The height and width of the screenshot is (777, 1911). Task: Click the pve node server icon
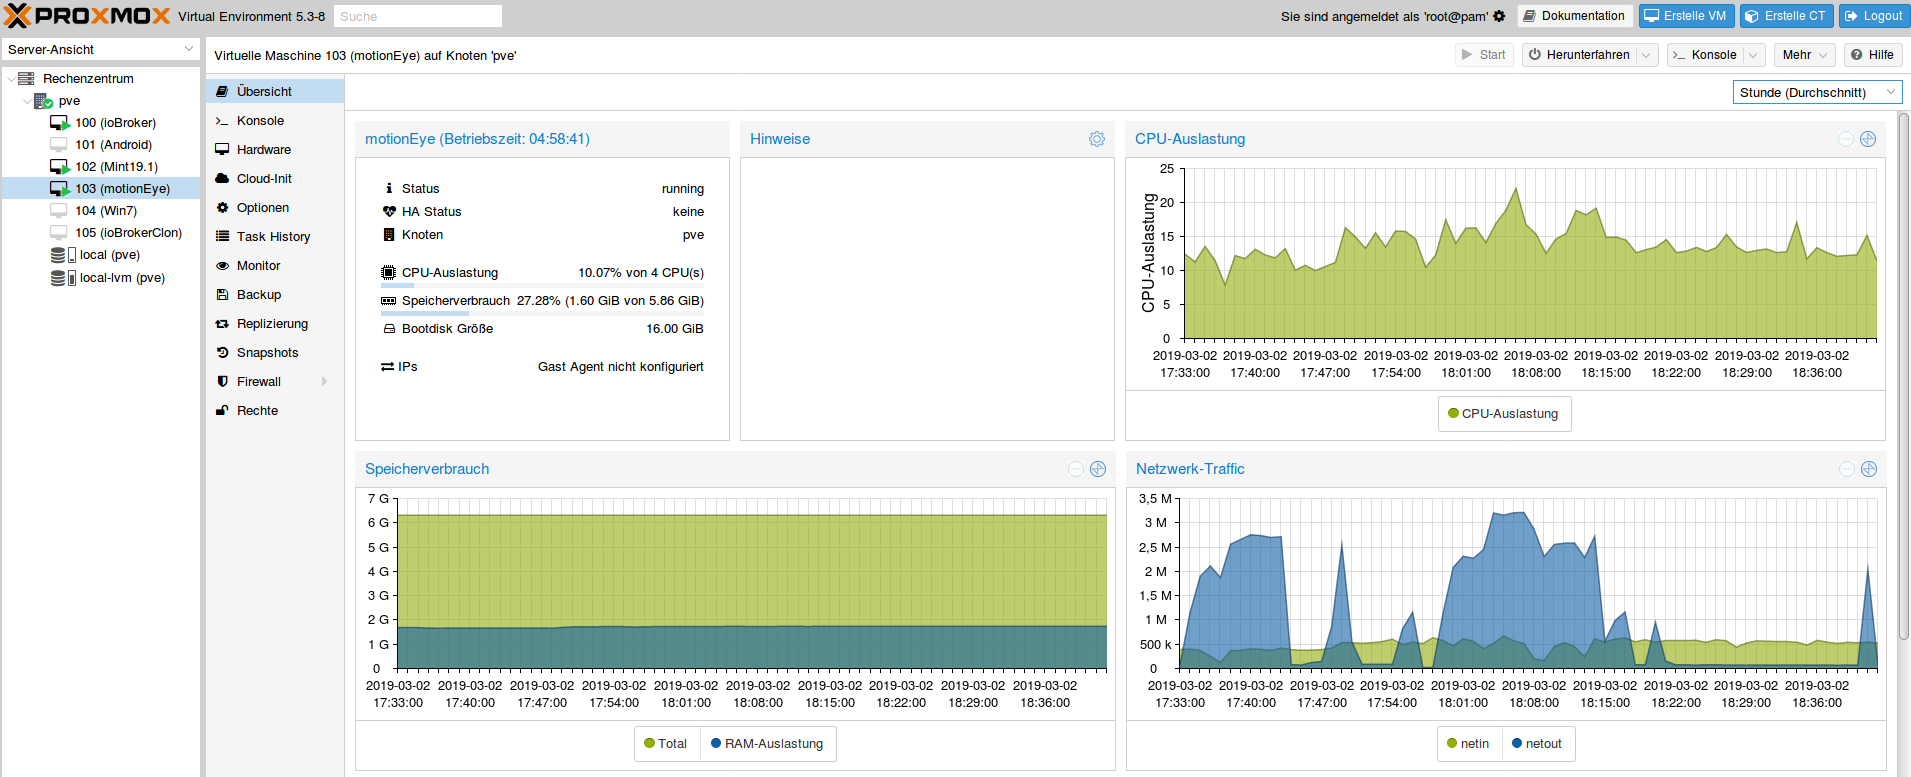43,101
